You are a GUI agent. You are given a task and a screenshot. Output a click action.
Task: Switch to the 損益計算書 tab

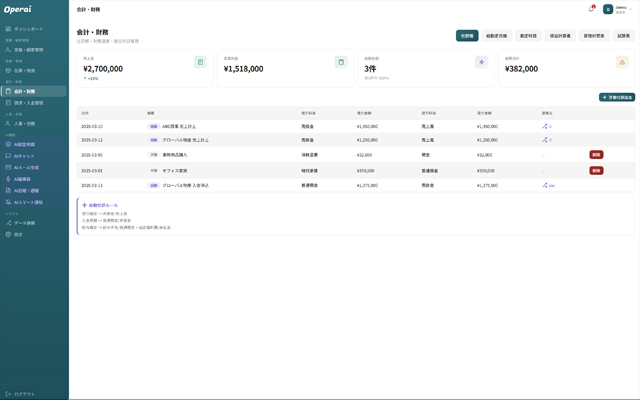(x=560, y=36)
